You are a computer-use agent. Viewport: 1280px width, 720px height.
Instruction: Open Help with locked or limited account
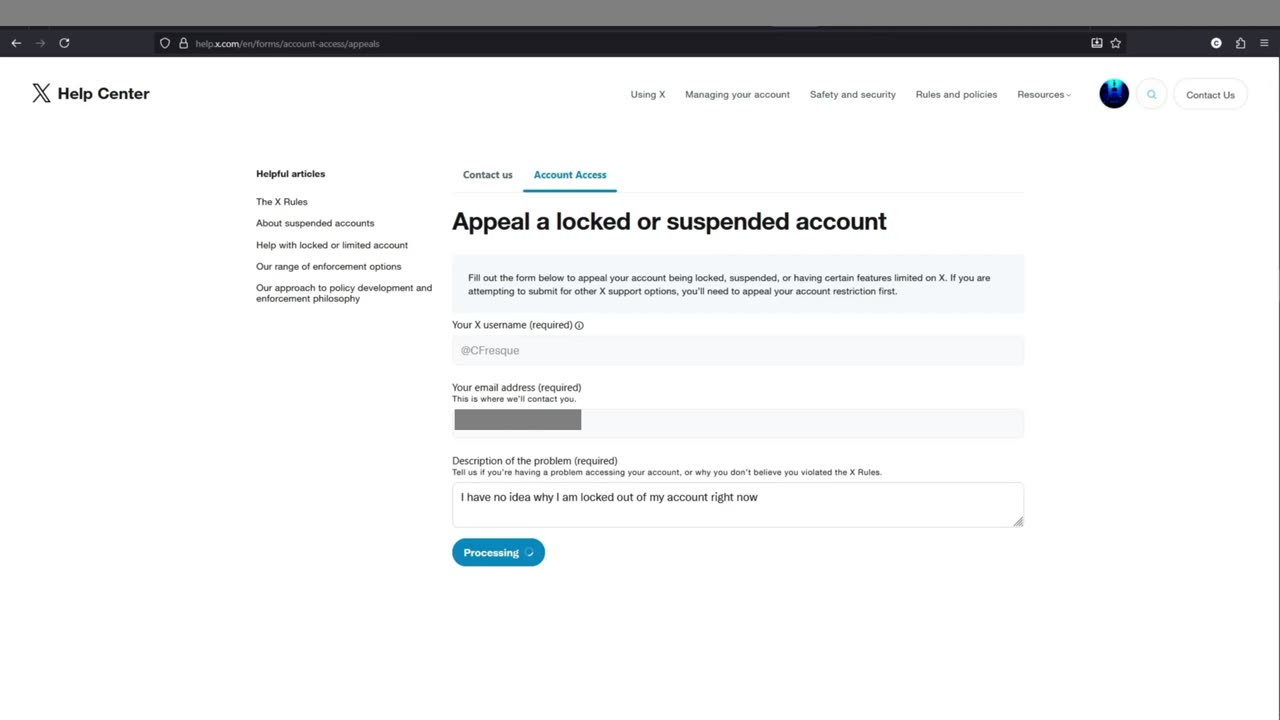pos(332,245)
